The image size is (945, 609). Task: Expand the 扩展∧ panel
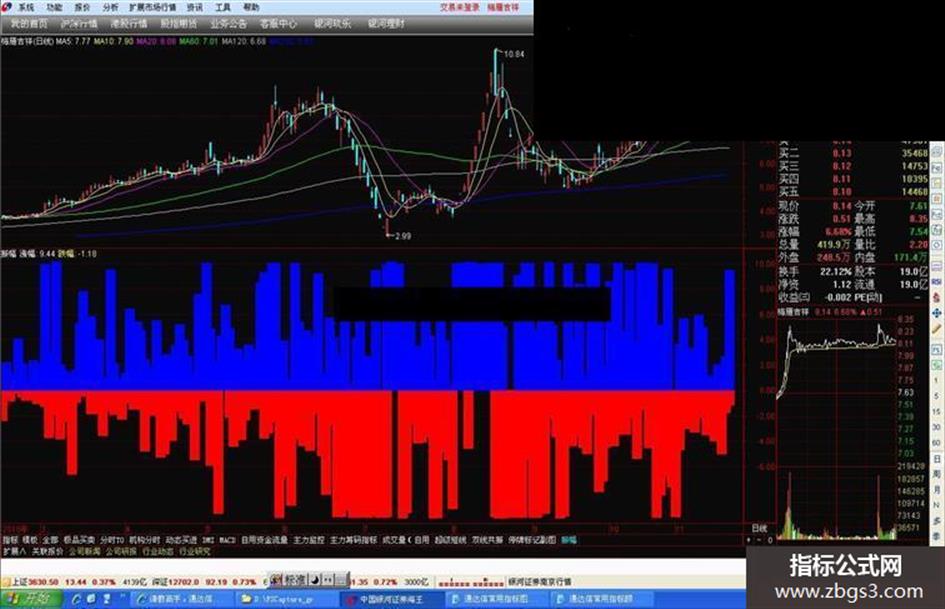pyautogui.click(x=14, y=552)
